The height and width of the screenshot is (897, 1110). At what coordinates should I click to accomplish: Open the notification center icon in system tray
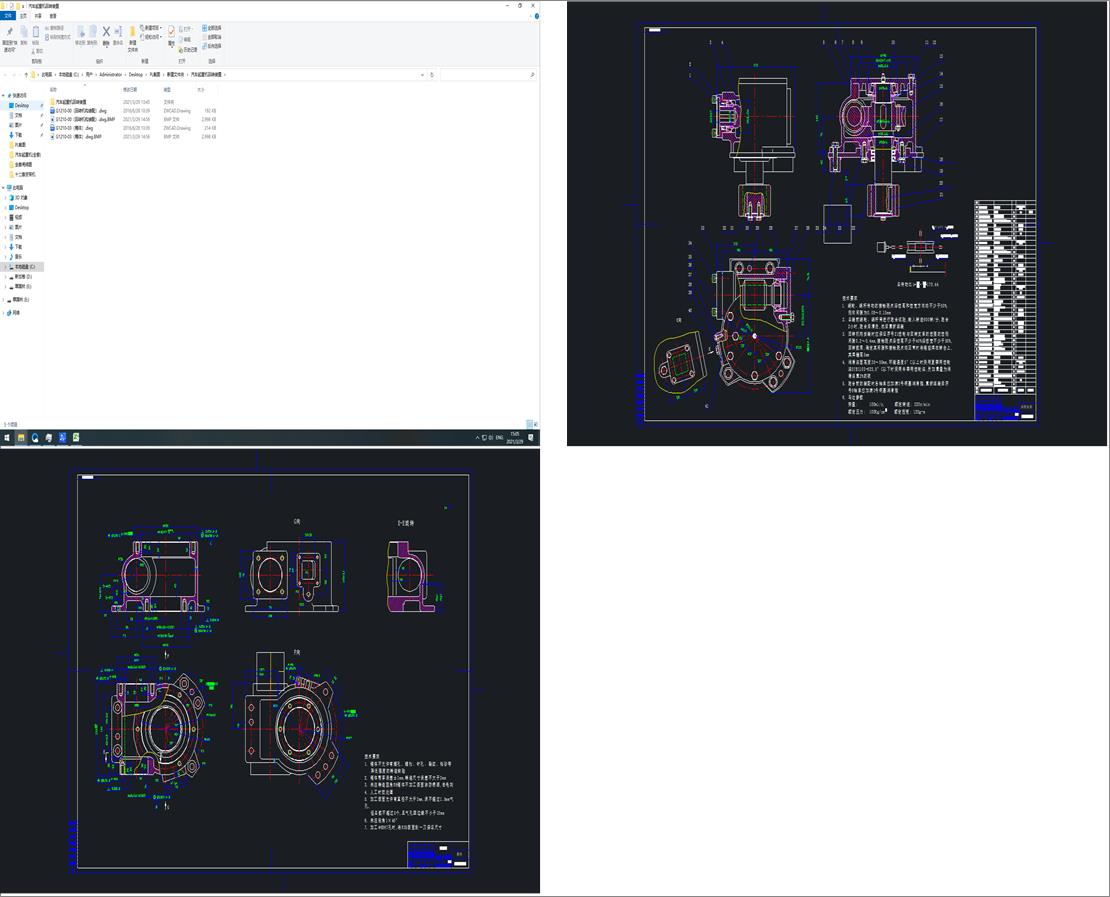[x=530, y=438]
